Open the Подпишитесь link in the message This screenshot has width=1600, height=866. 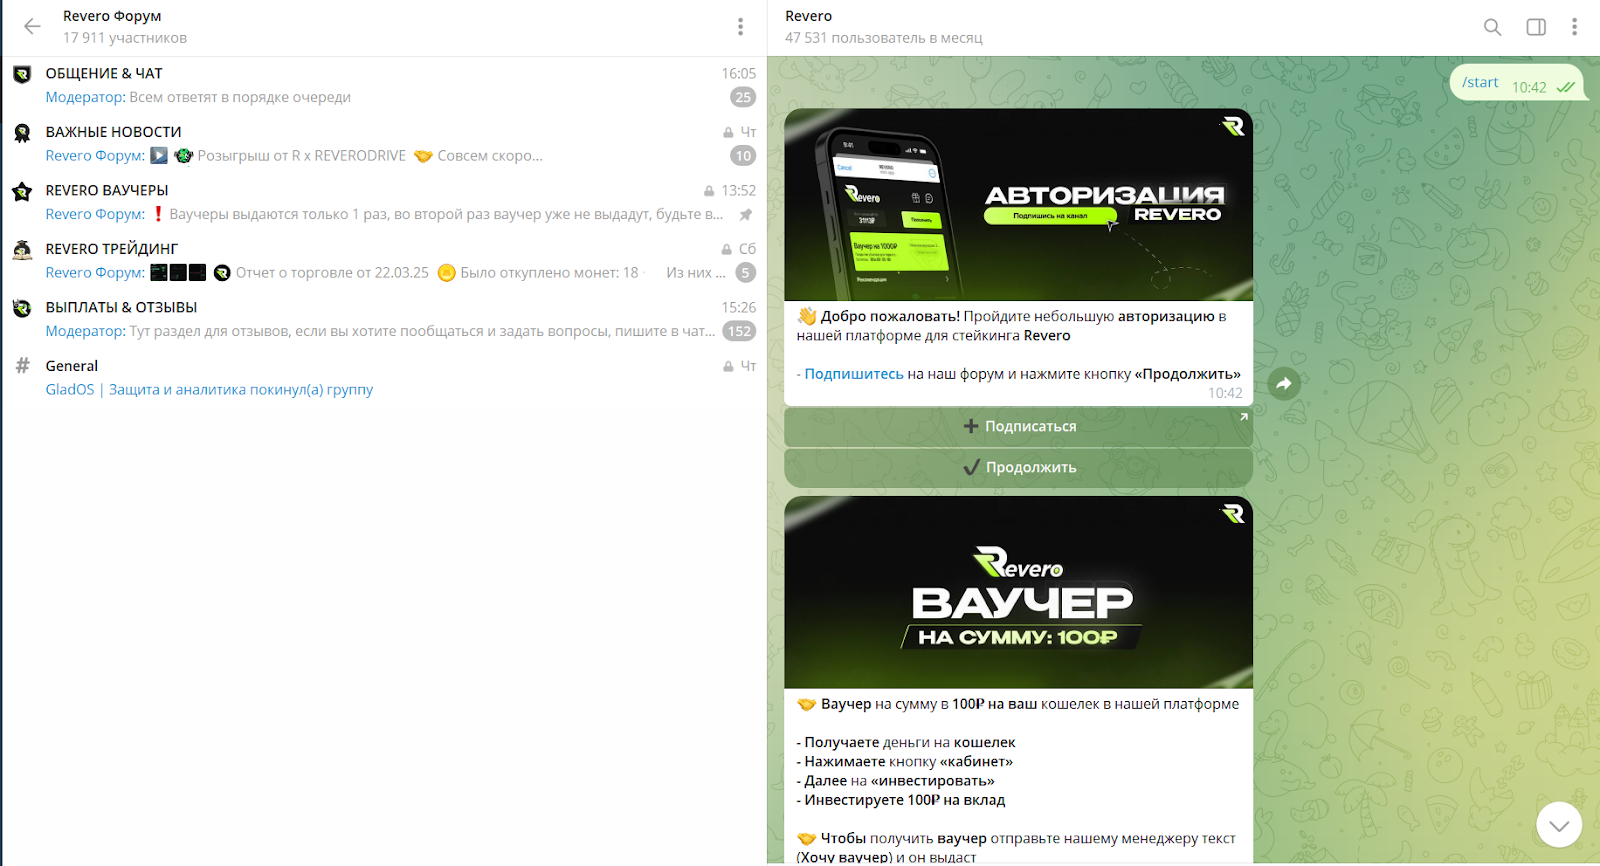(854, 374)
